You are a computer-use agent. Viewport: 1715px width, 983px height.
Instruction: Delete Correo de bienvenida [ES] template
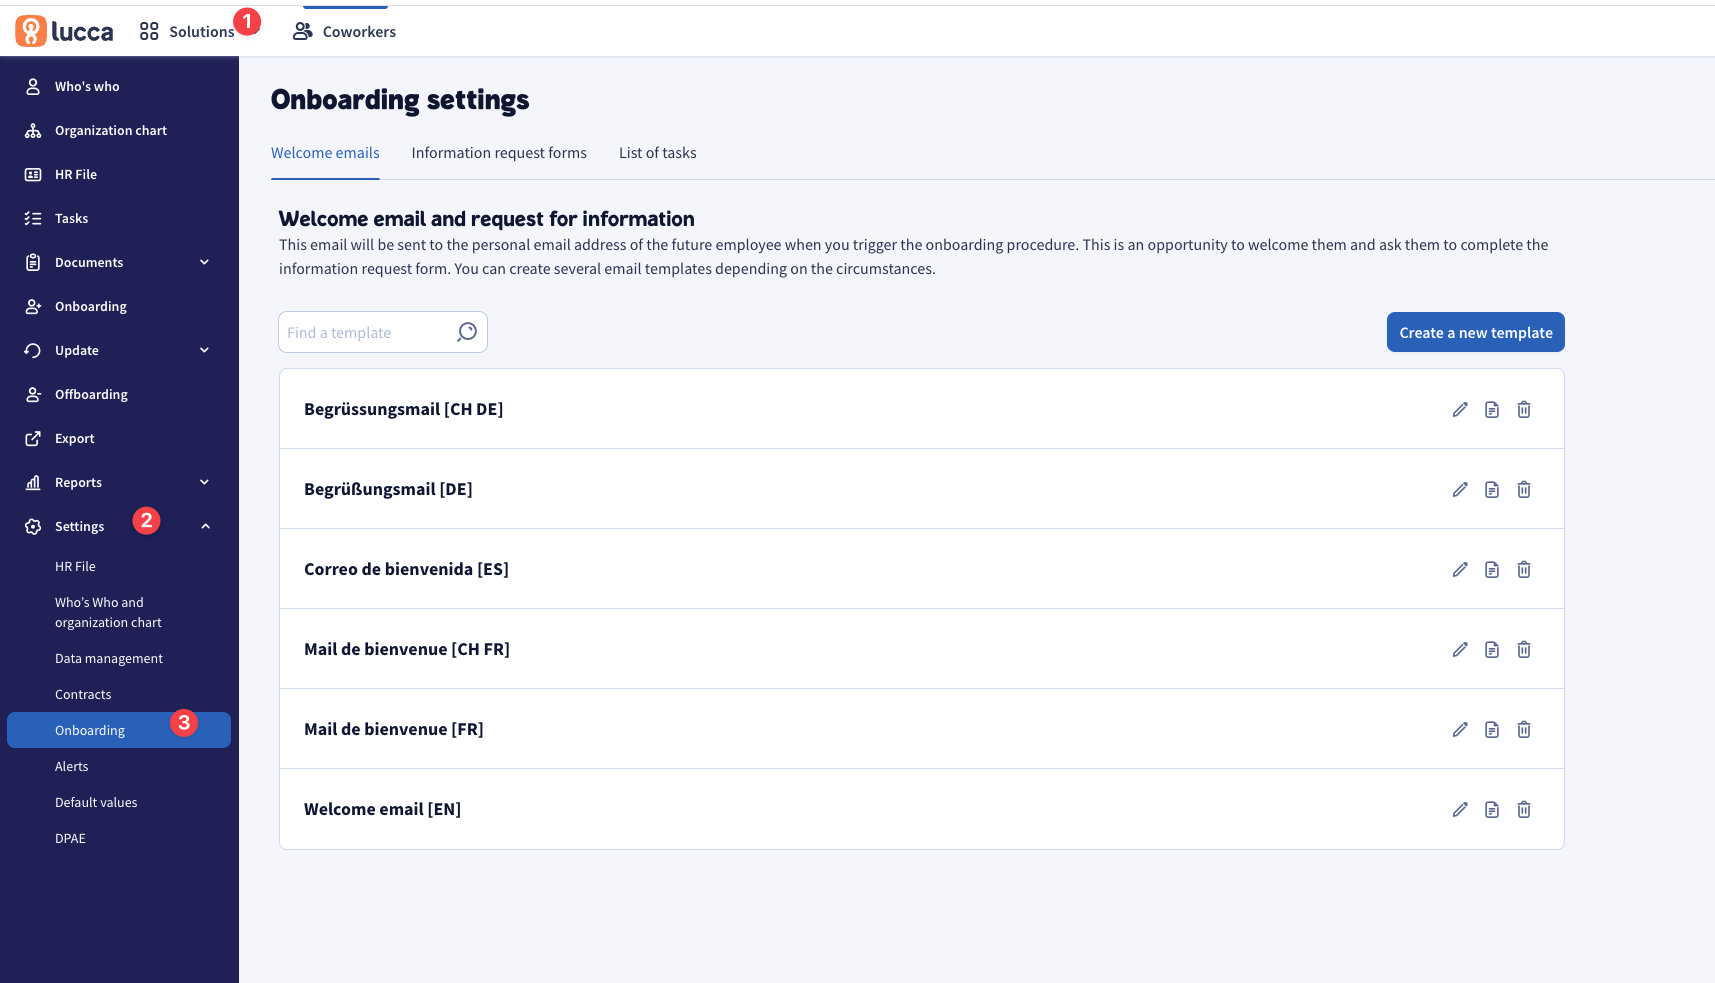tap(1524, 569)
